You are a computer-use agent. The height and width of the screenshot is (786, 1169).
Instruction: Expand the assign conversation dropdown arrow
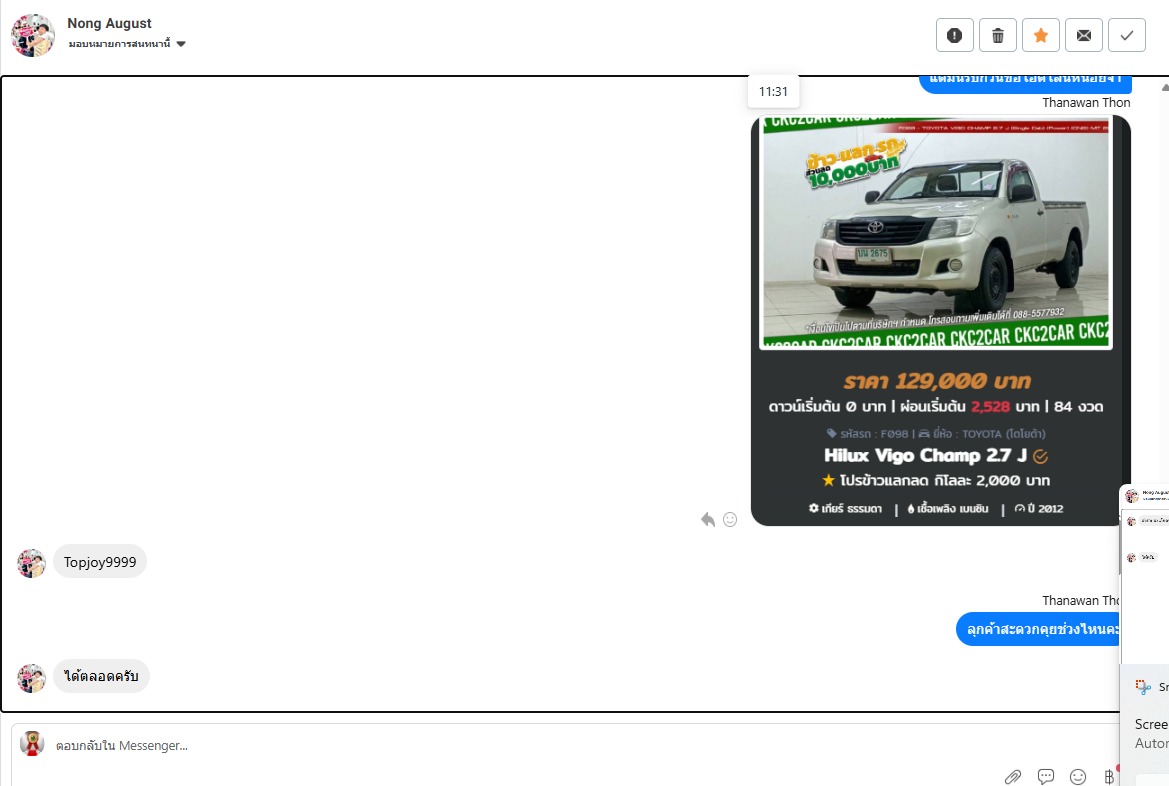click(180, 44)
